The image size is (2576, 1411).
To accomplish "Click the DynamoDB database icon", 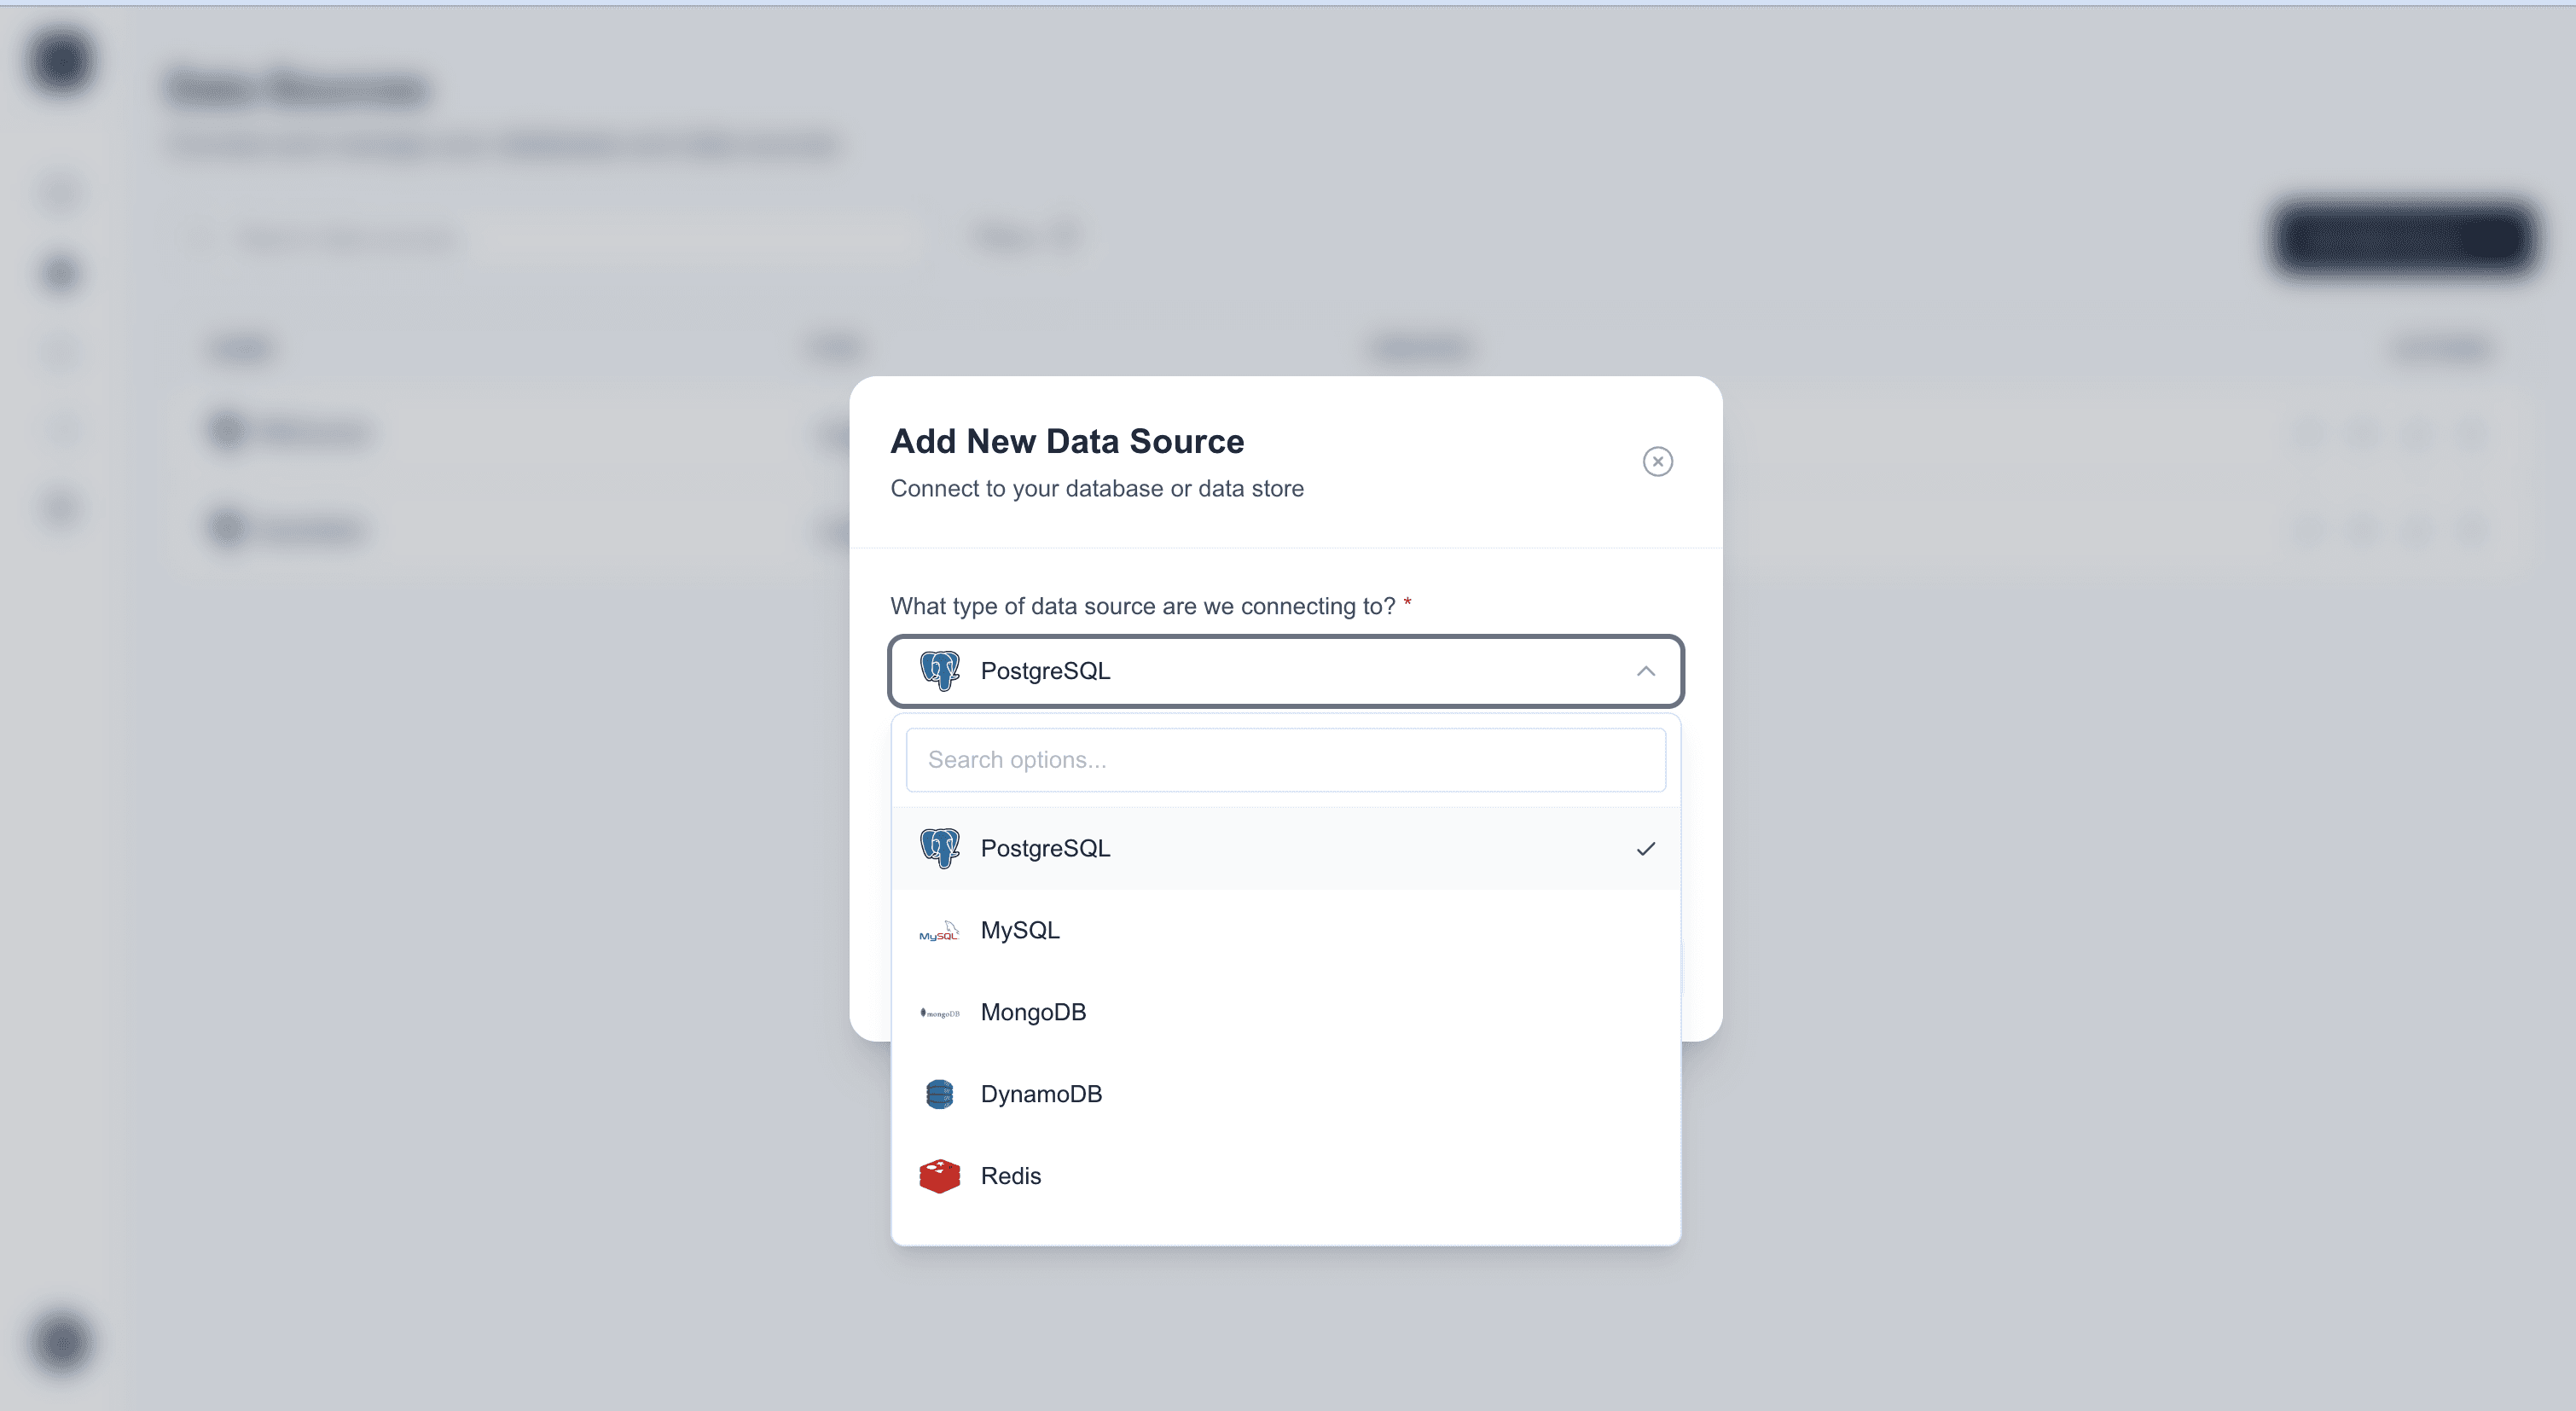I will tap(938, 1093).
